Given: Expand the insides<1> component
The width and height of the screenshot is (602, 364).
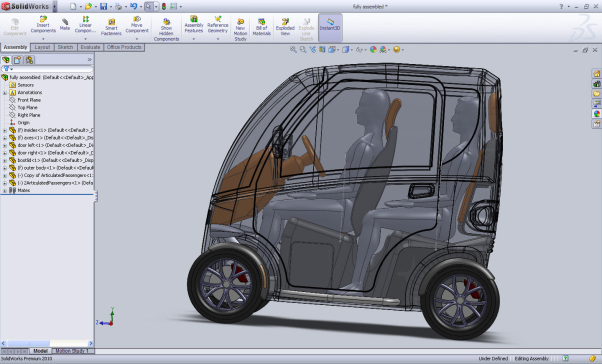Looking at the screenshot, I should pyautogui.click(x=5, y=130).
